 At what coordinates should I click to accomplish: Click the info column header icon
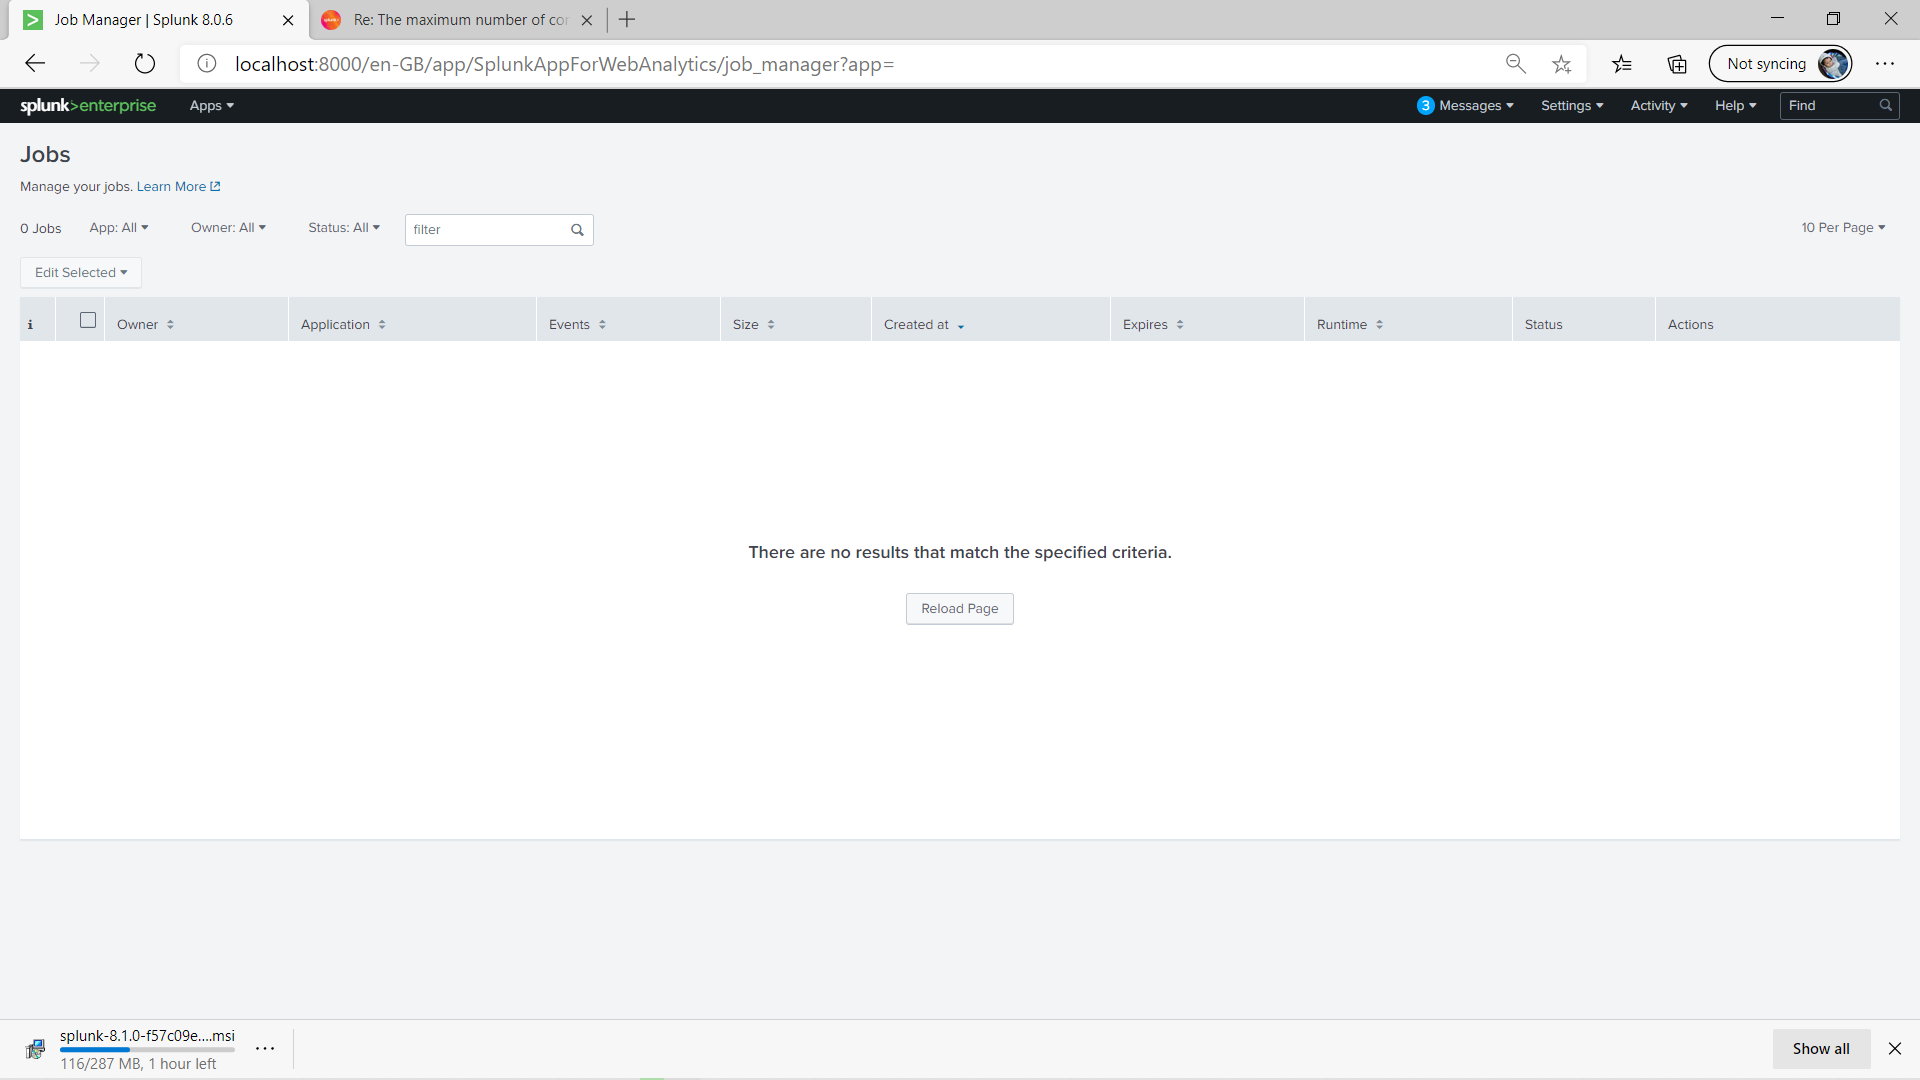(x=30, y=325)
